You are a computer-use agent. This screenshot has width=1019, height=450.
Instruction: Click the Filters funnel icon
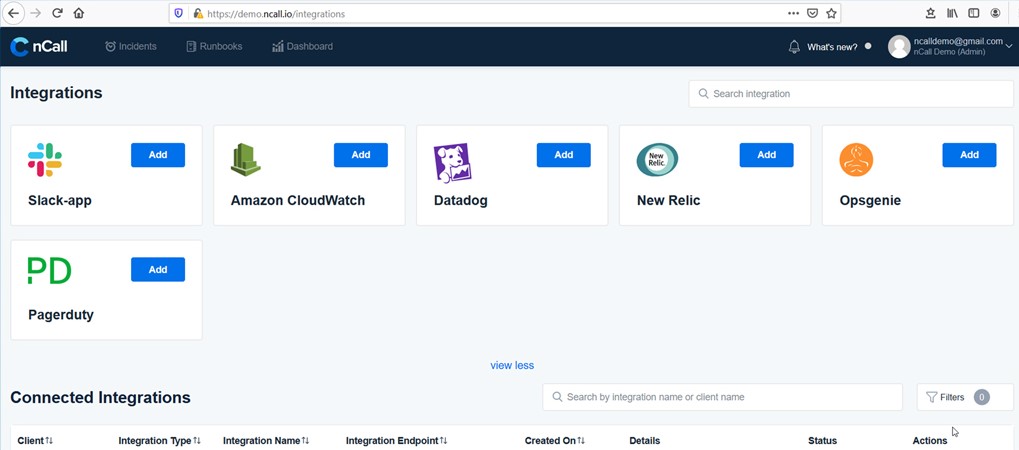[931, 397]
